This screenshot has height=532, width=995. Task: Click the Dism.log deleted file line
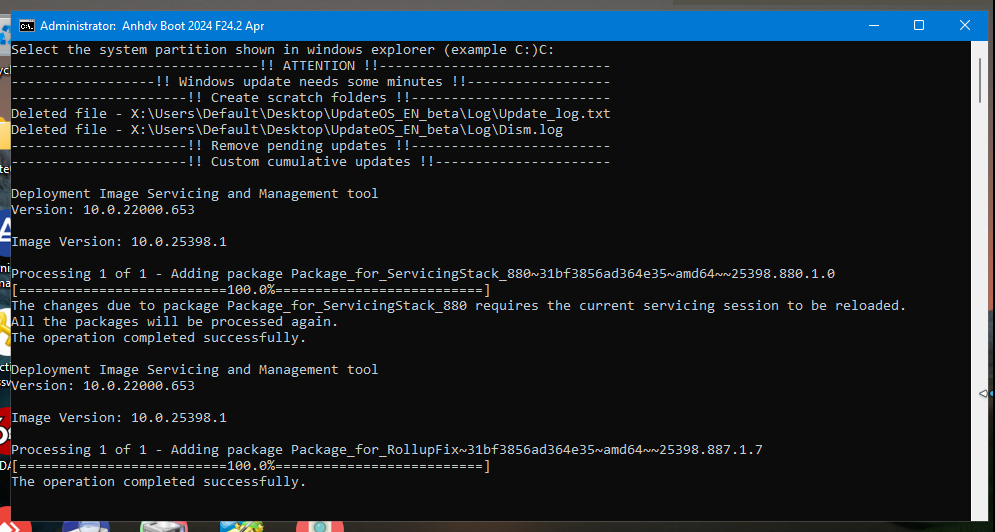pyautogui.click(x=287, y=130)
